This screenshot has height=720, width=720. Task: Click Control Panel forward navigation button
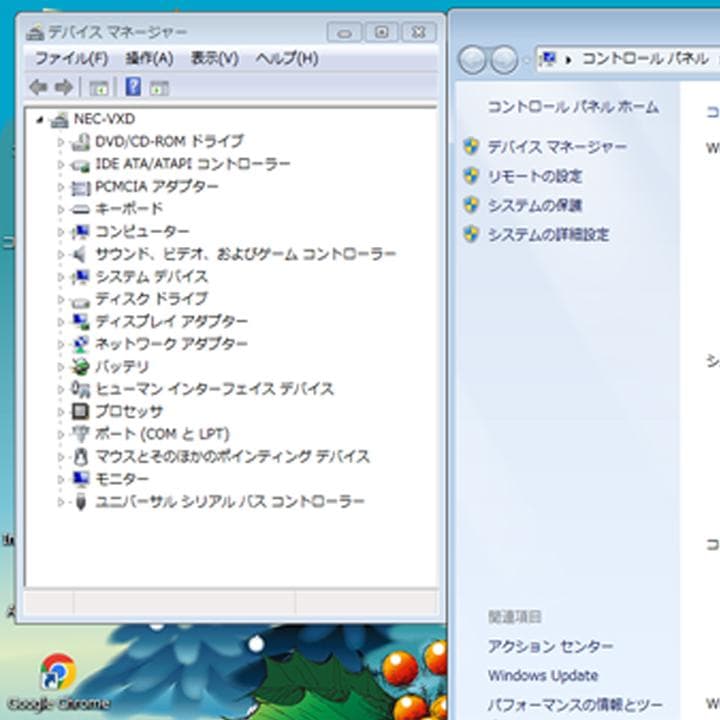click(x=504, y=60)
